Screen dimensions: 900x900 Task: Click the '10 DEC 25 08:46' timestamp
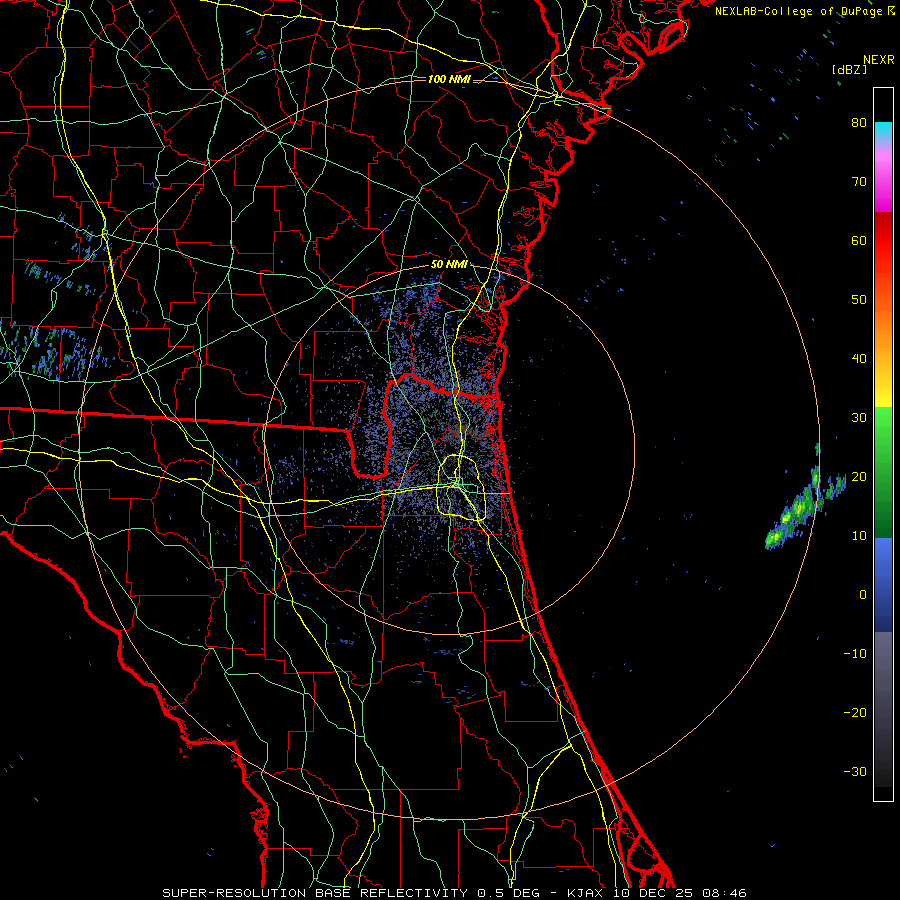click(680, 893)
